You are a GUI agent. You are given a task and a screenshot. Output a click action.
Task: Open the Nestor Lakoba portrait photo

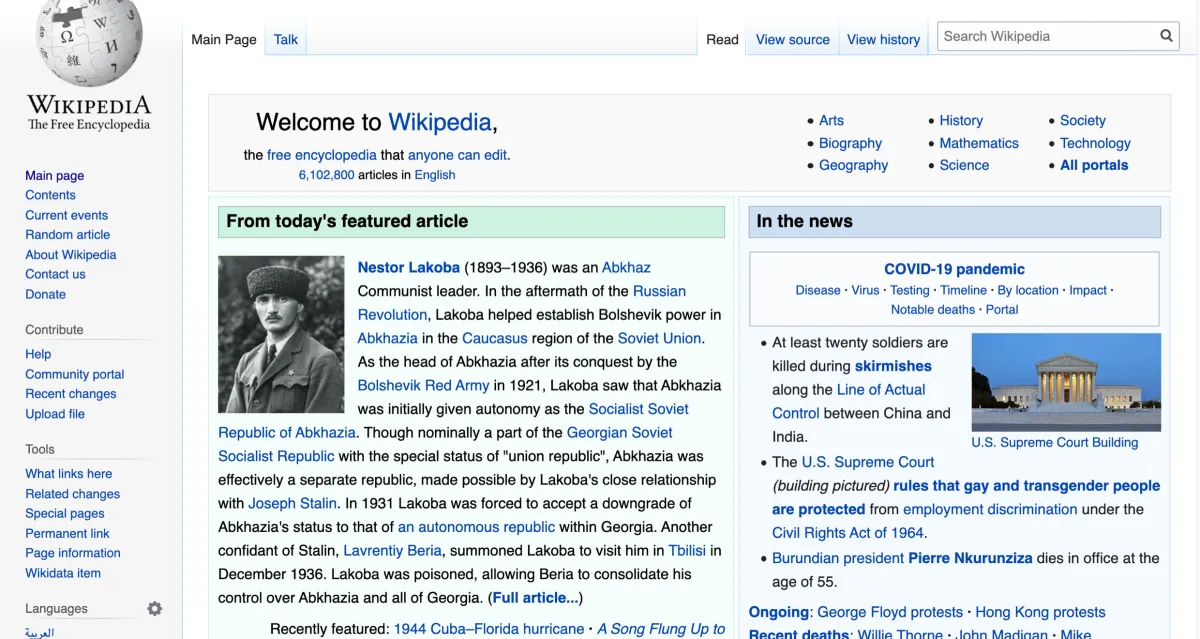pyautogui.click(x=281, y=335)
